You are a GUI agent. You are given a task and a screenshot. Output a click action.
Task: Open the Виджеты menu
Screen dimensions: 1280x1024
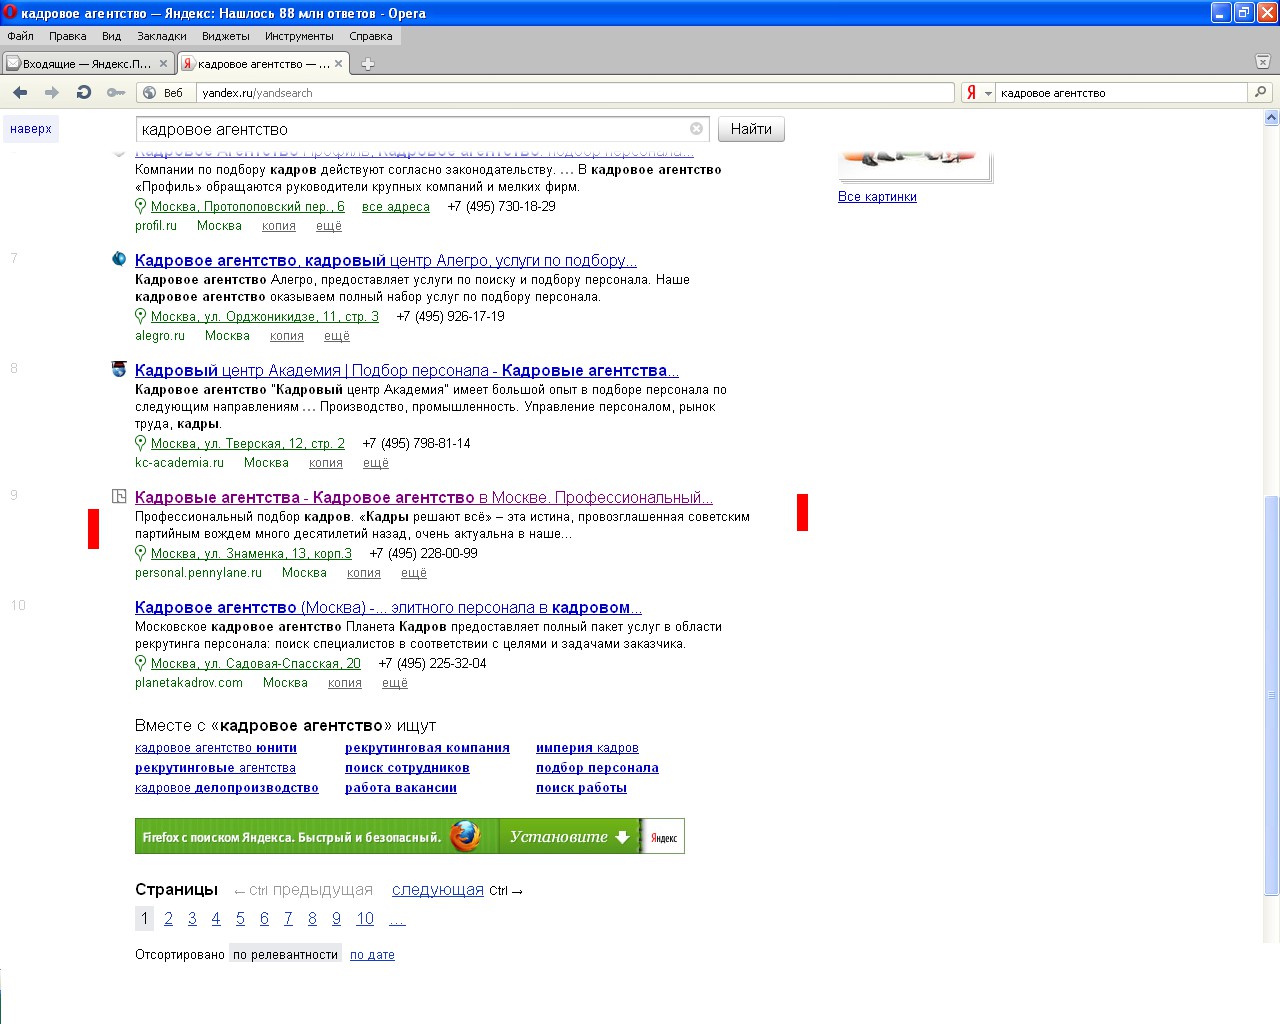coord(226,36)
